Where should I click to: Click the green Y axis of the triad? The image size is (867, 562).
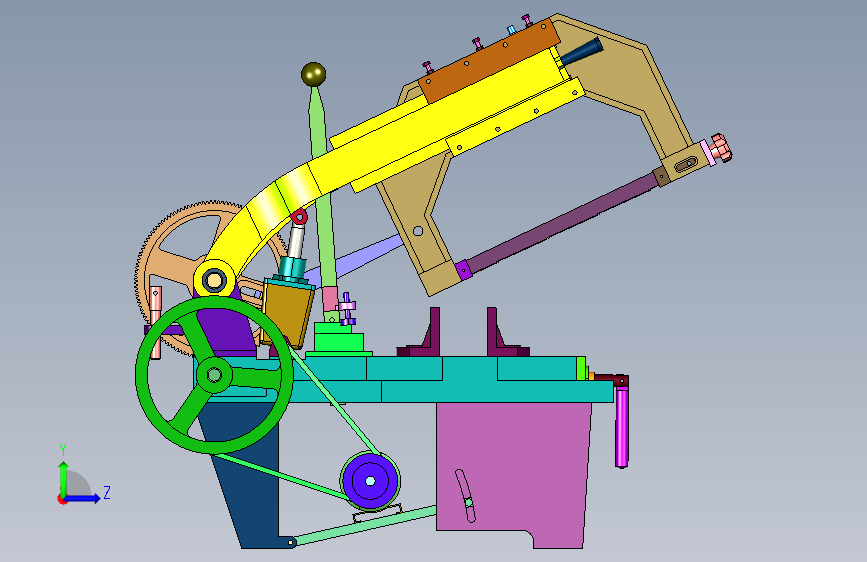click(64, 479)
